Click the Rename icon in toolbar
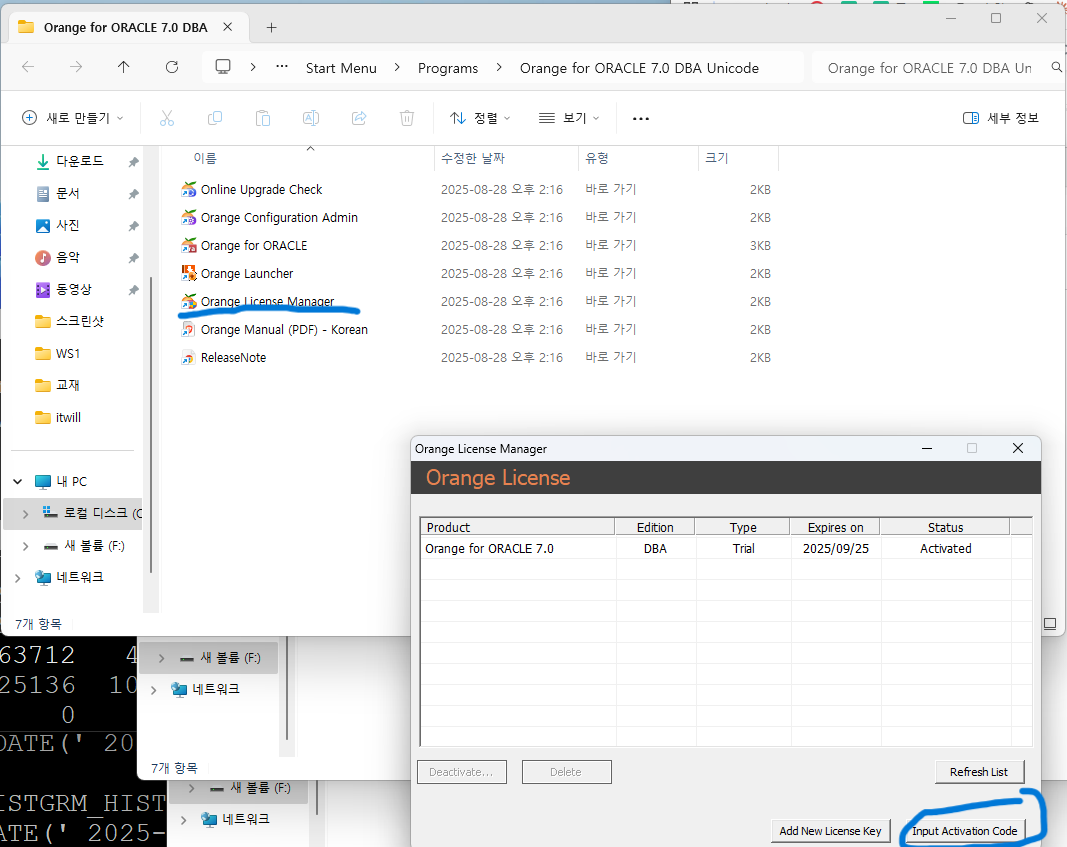 tap(311, 118)
